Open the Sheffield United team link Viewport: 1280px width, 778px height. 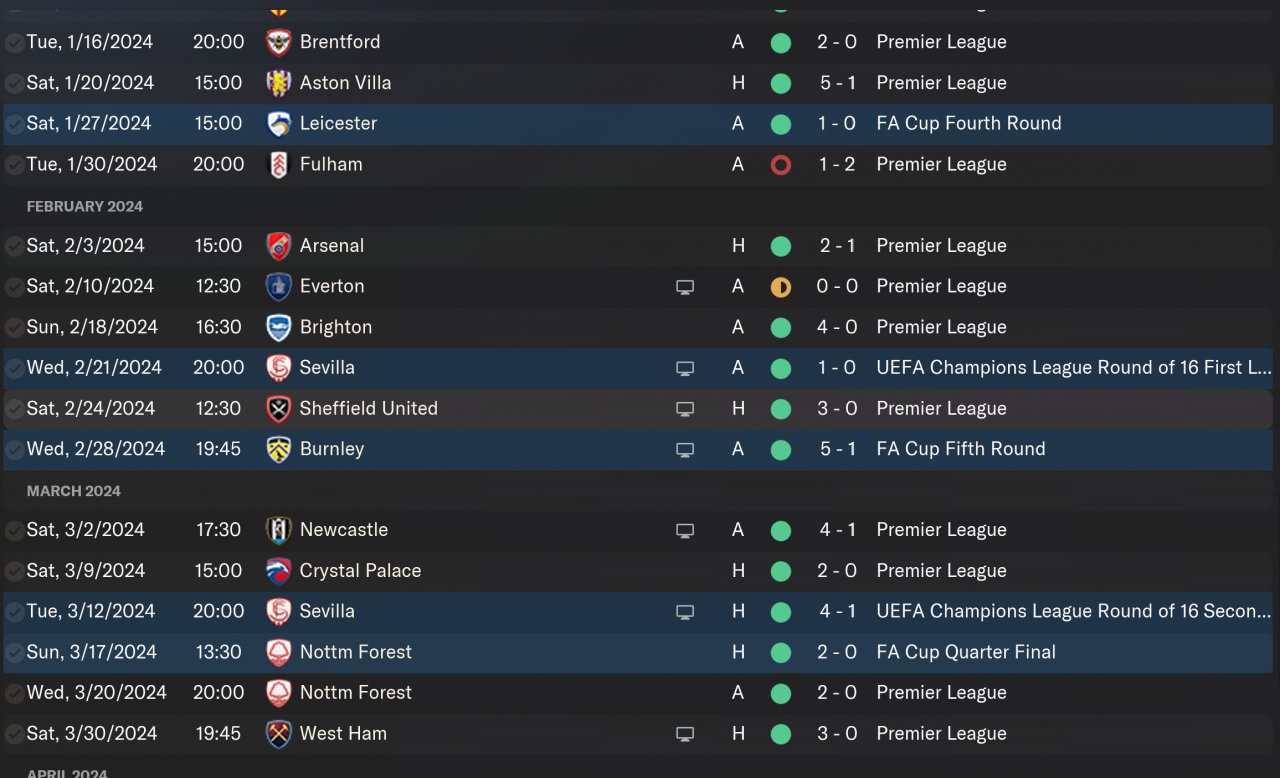[x=368, y=409]
